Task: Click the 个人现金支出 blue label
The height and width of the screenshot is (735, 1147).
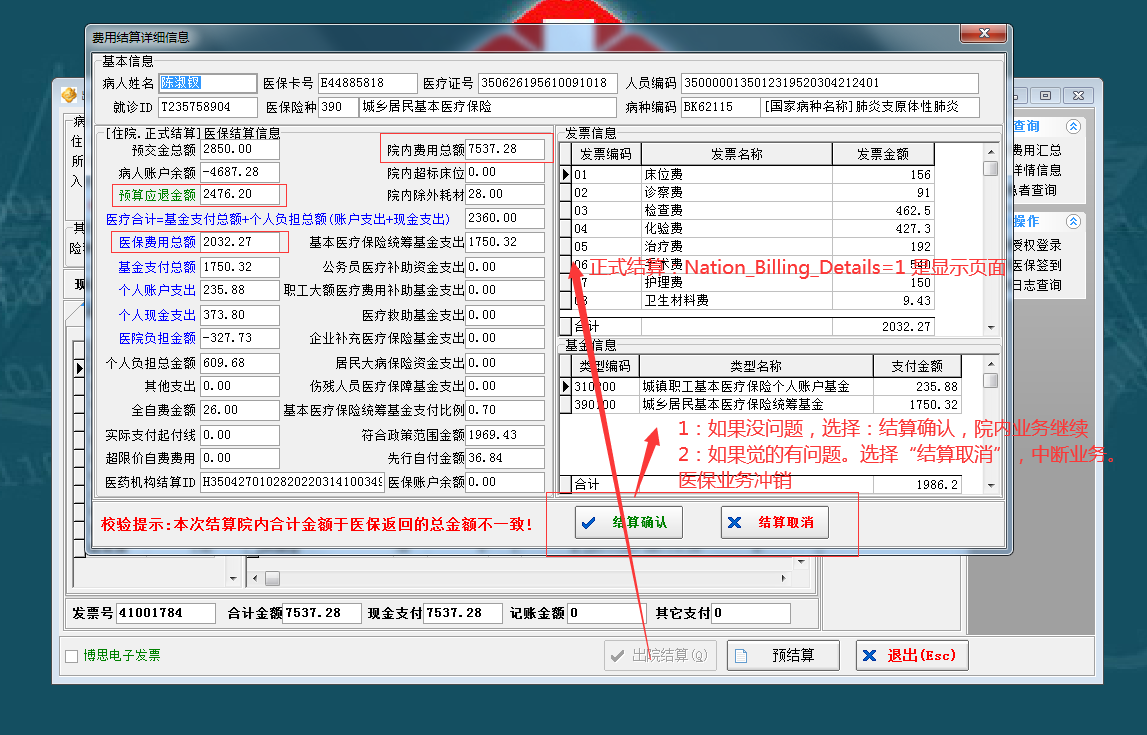Action: point(157,315)
